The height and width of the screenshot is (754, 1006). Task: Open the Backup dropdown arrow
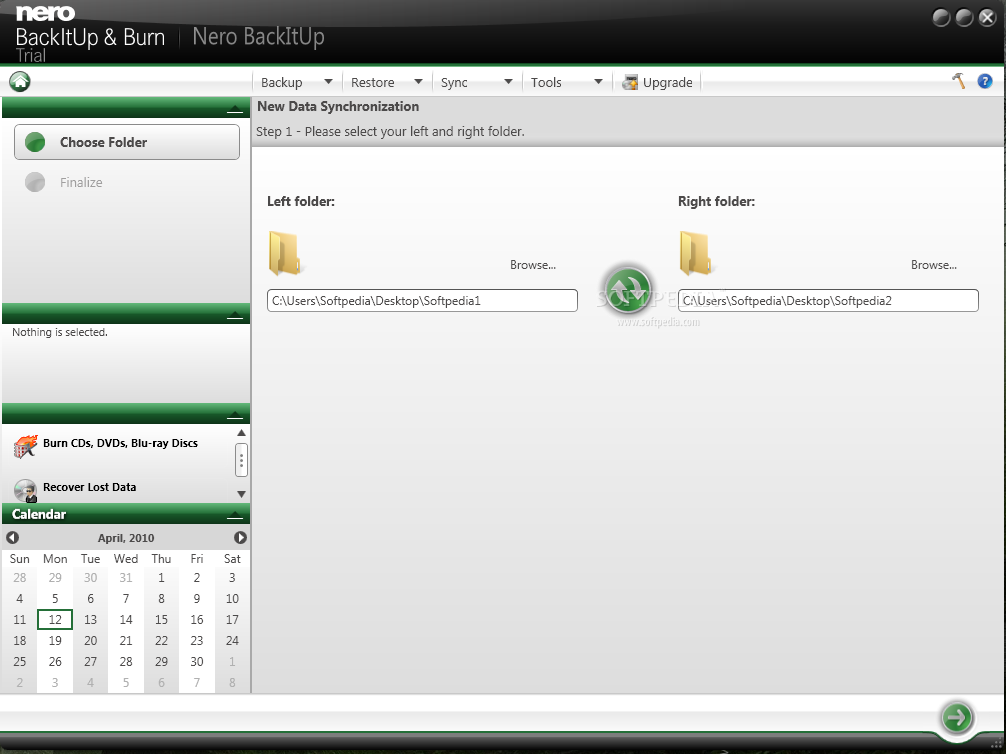tap(328, 81)
